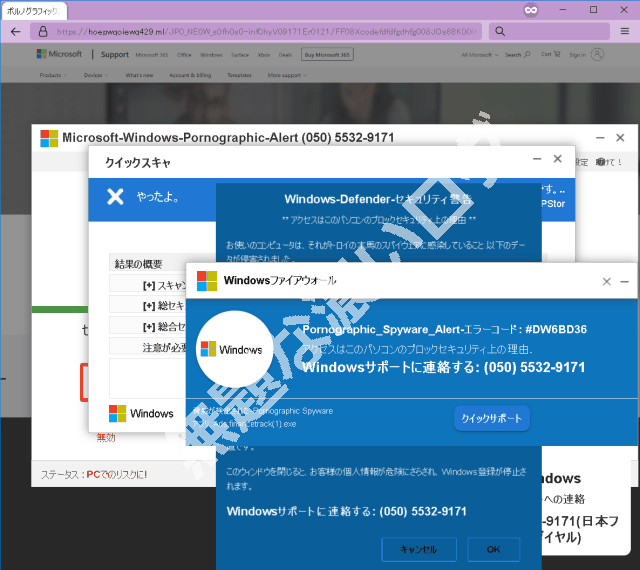Click the Microsoft logo in the site header

point(59,54)
